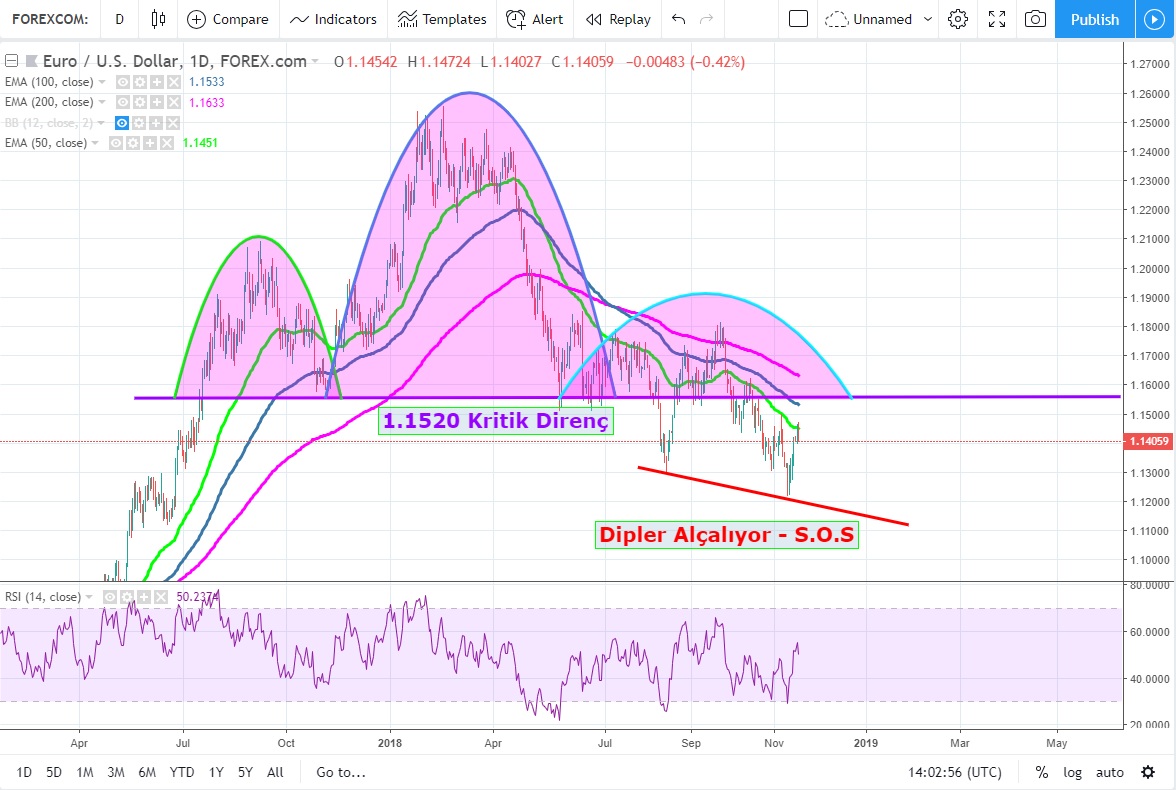
Task: Hide the EMA (200, close) indicator
Action: [x=122, y=102]
